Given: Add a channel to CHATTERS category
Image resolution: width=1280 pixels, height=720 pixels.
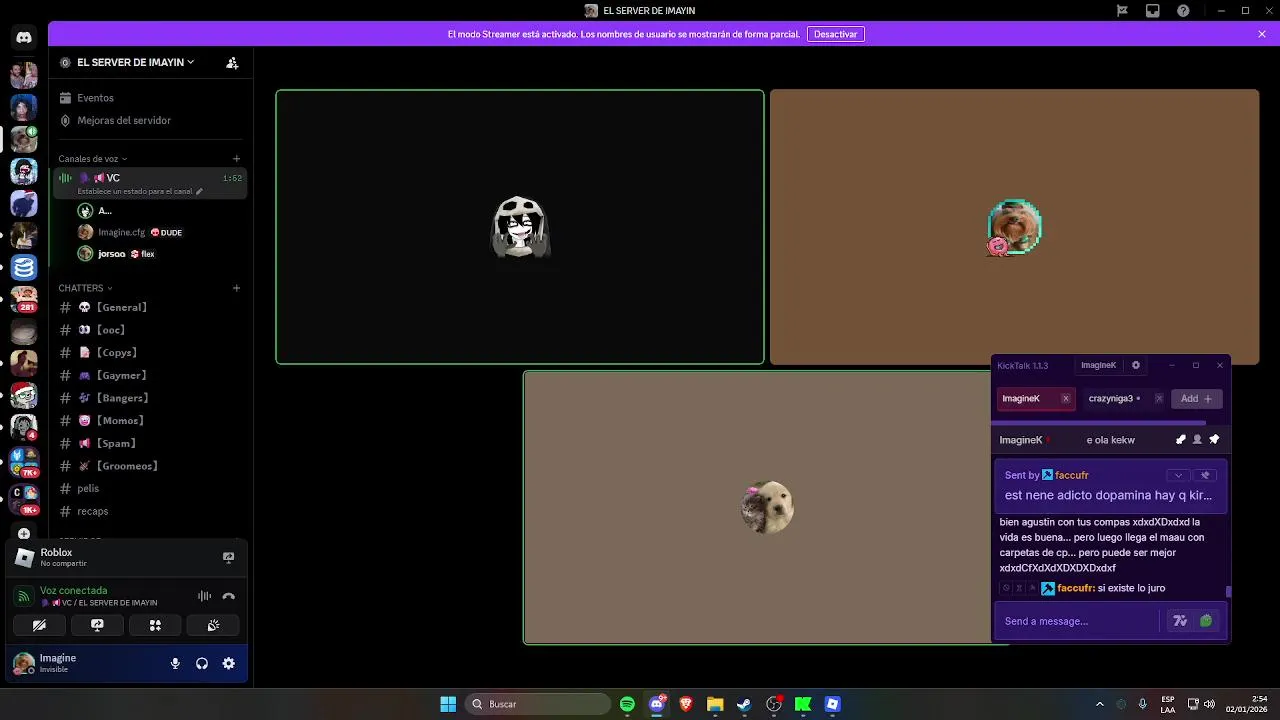Looking at the screenshot, I should point(236,288).
